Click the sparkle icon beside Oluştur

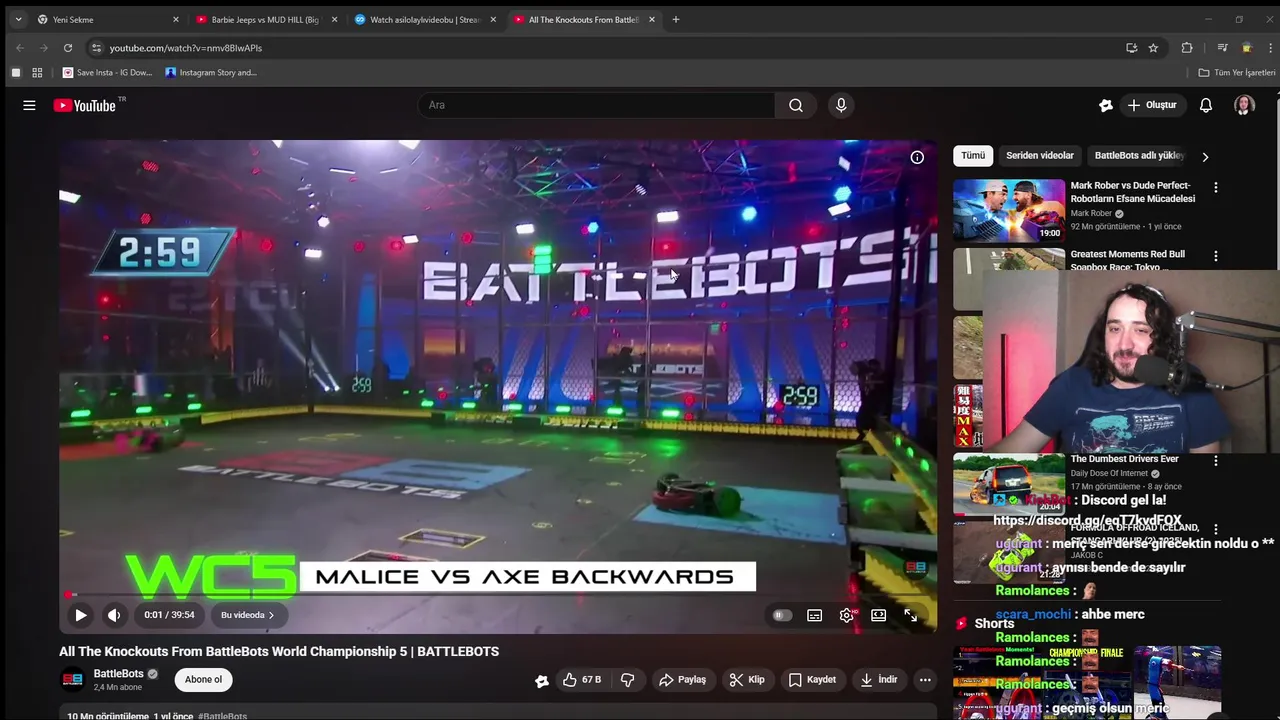(x=1106, y=105)
